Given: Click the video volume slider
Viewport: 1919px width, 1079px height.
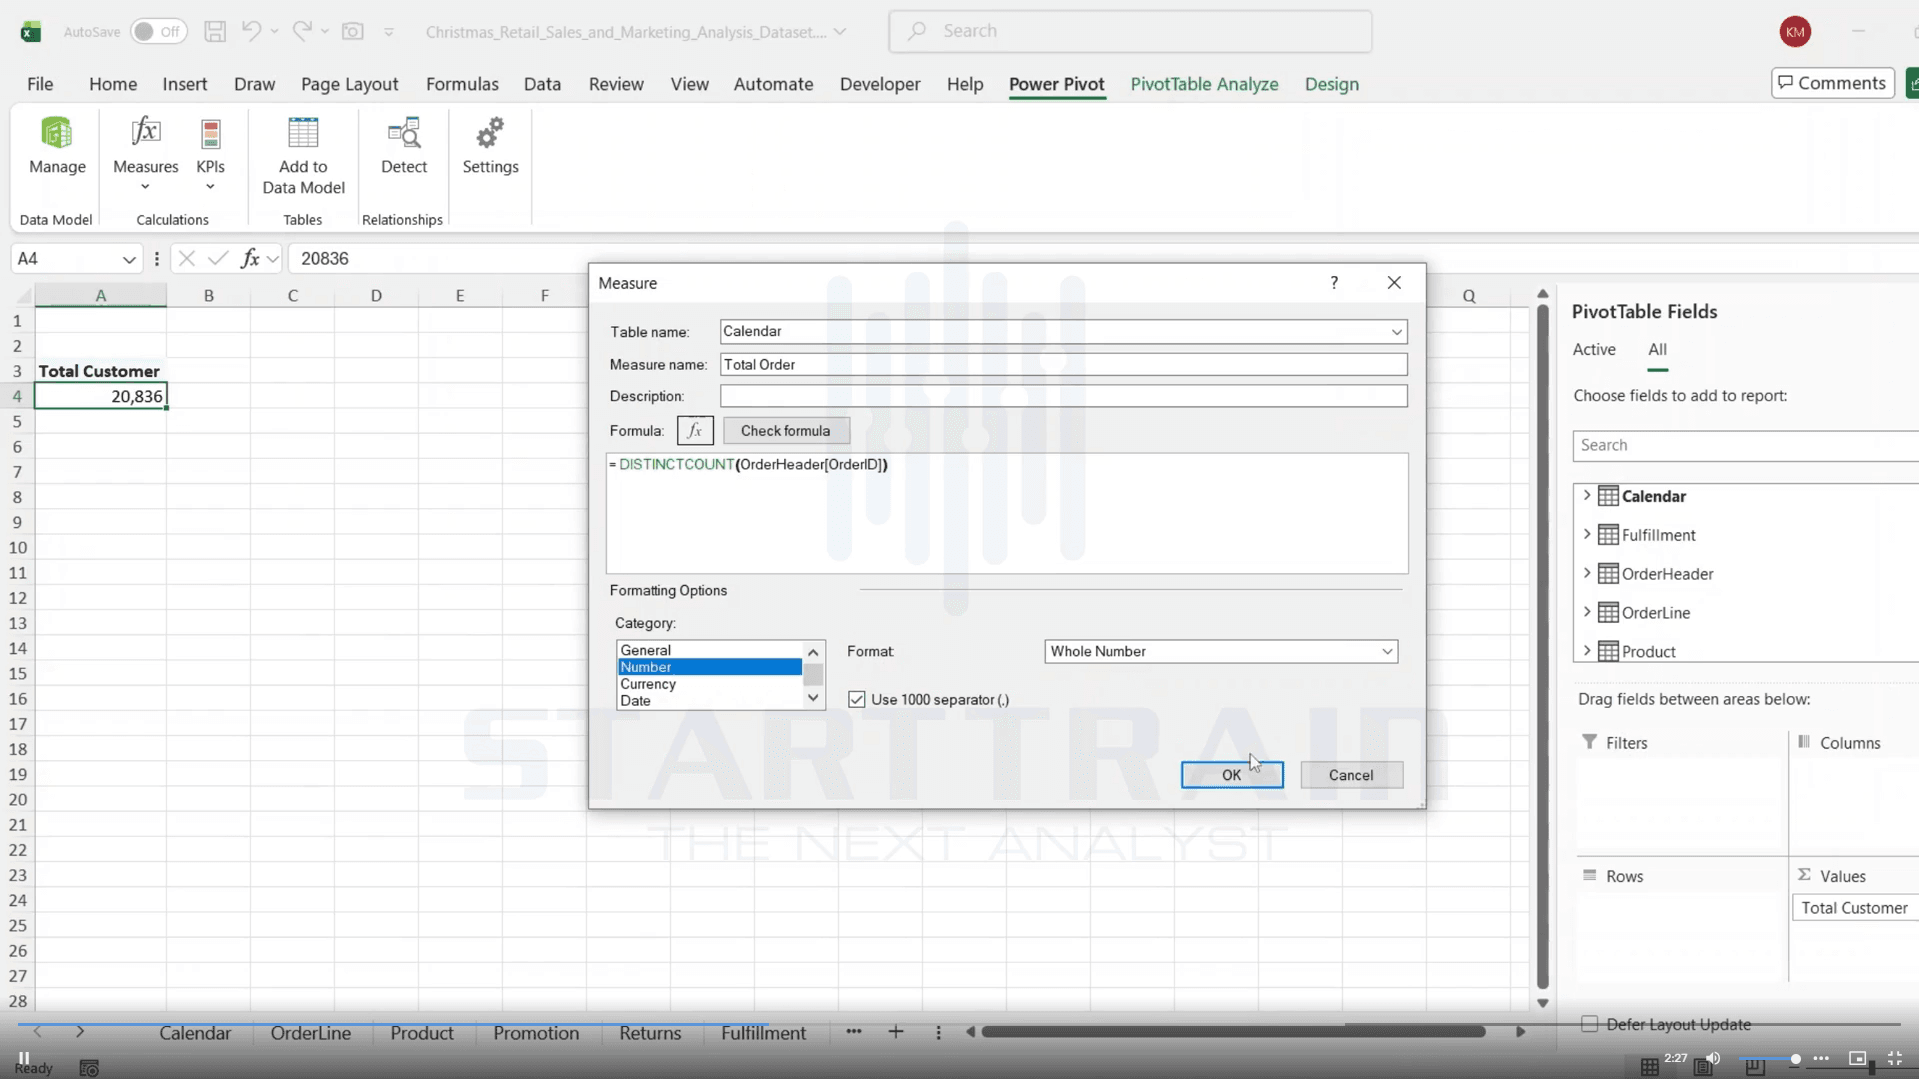Looking at the screenshot, I should [x=1768, y=1058].
